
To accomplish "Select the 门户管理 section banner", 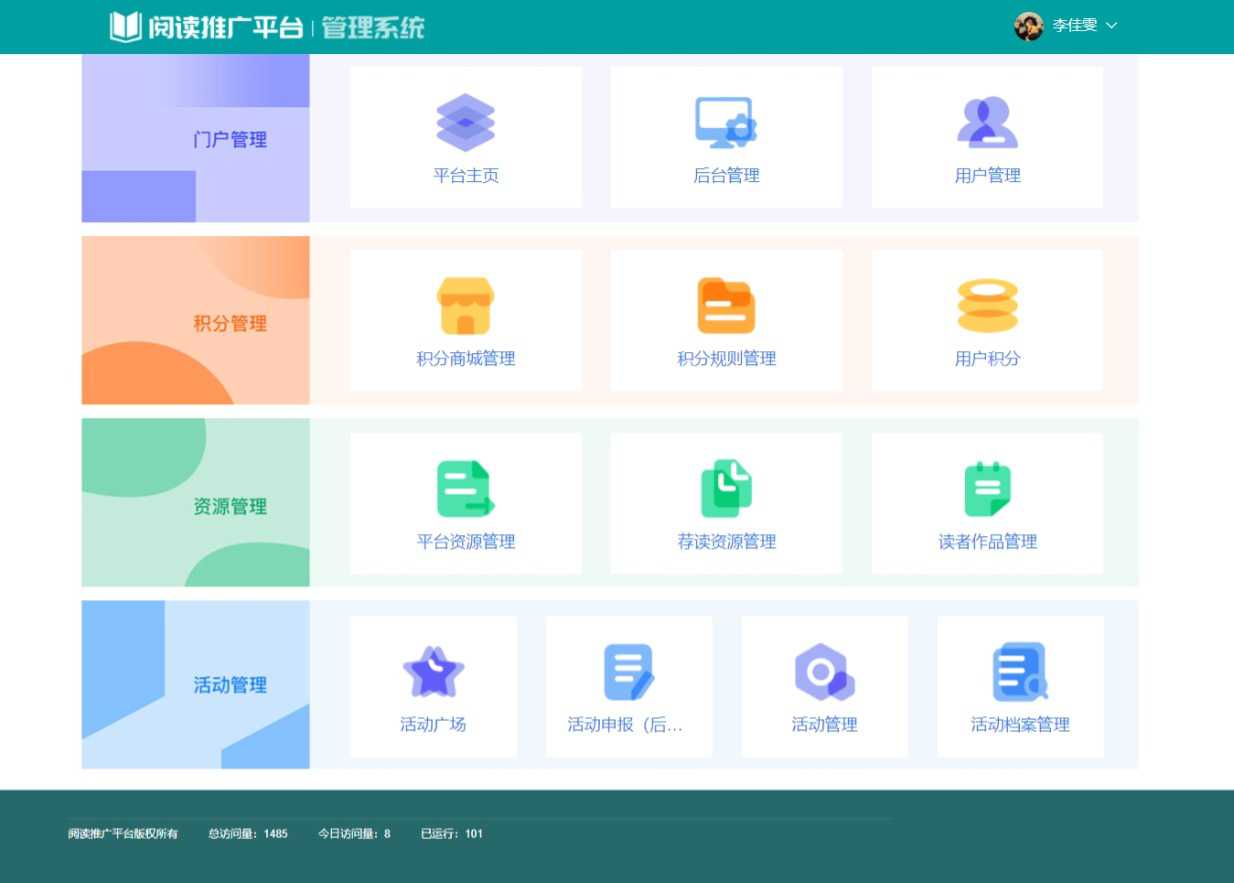I will pos(196,138).
